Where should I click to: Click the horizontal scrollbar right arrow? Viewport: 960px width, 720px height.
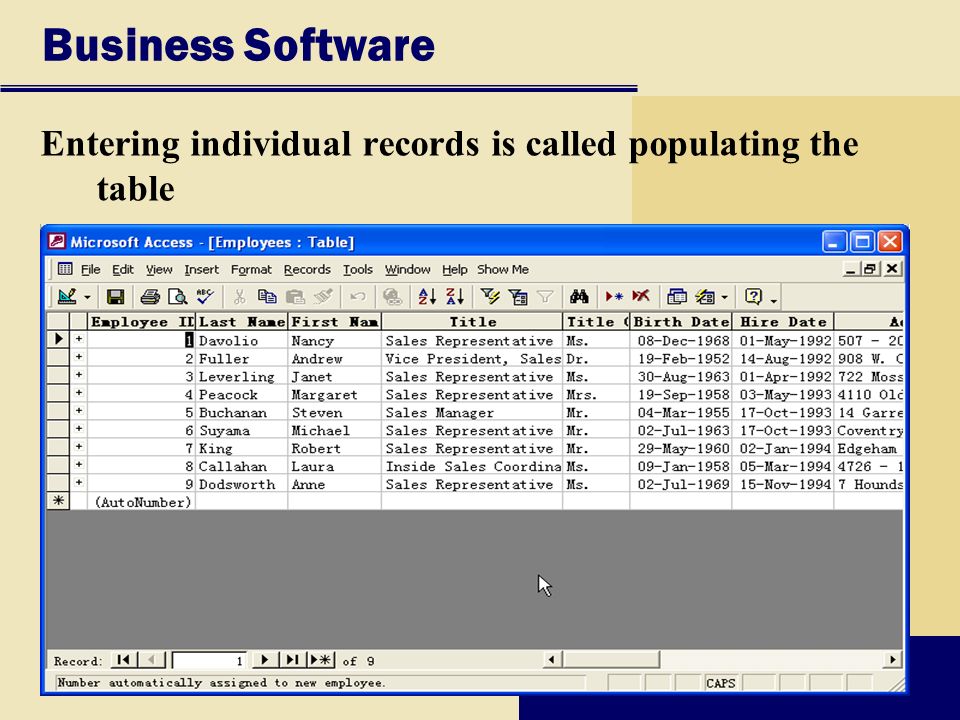click(x=893, y=660)
